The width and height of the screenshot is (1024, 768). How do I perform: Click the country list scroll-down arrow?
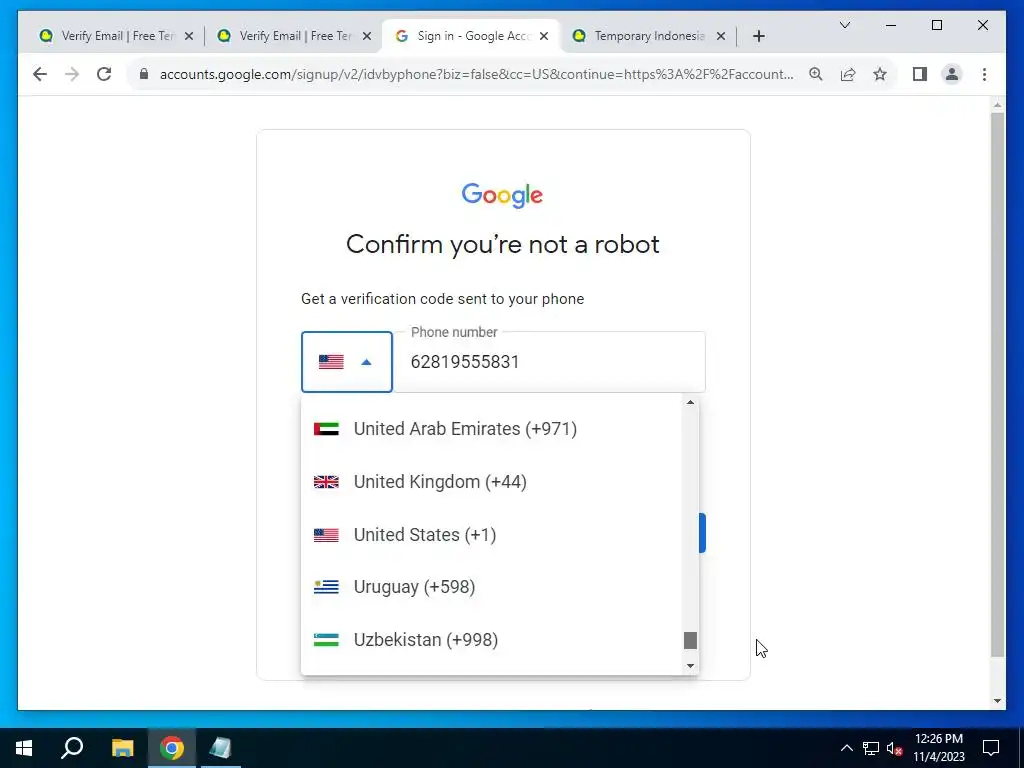(x=690, y=666)
